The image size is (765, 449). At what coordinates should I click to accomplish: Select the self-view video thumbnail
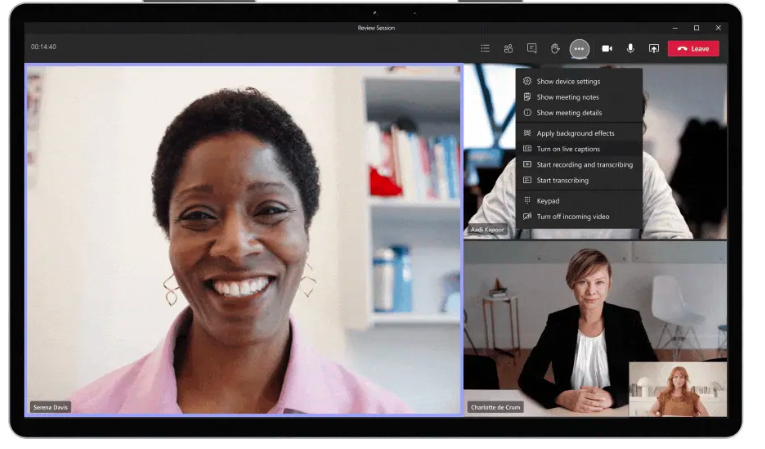pos(677,388)
